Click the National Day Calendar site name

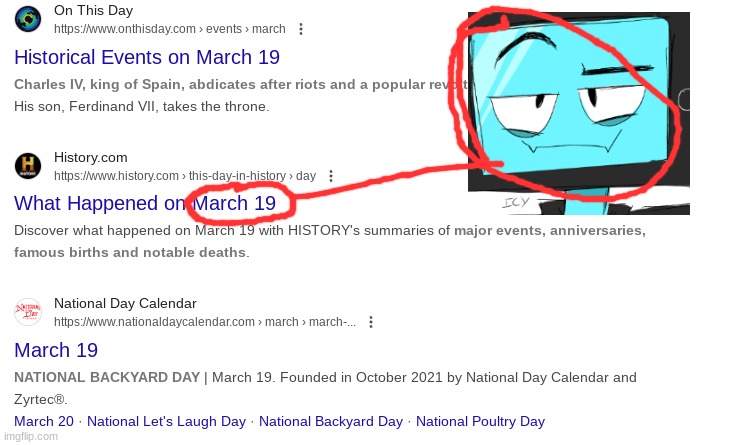click(125, 304)
